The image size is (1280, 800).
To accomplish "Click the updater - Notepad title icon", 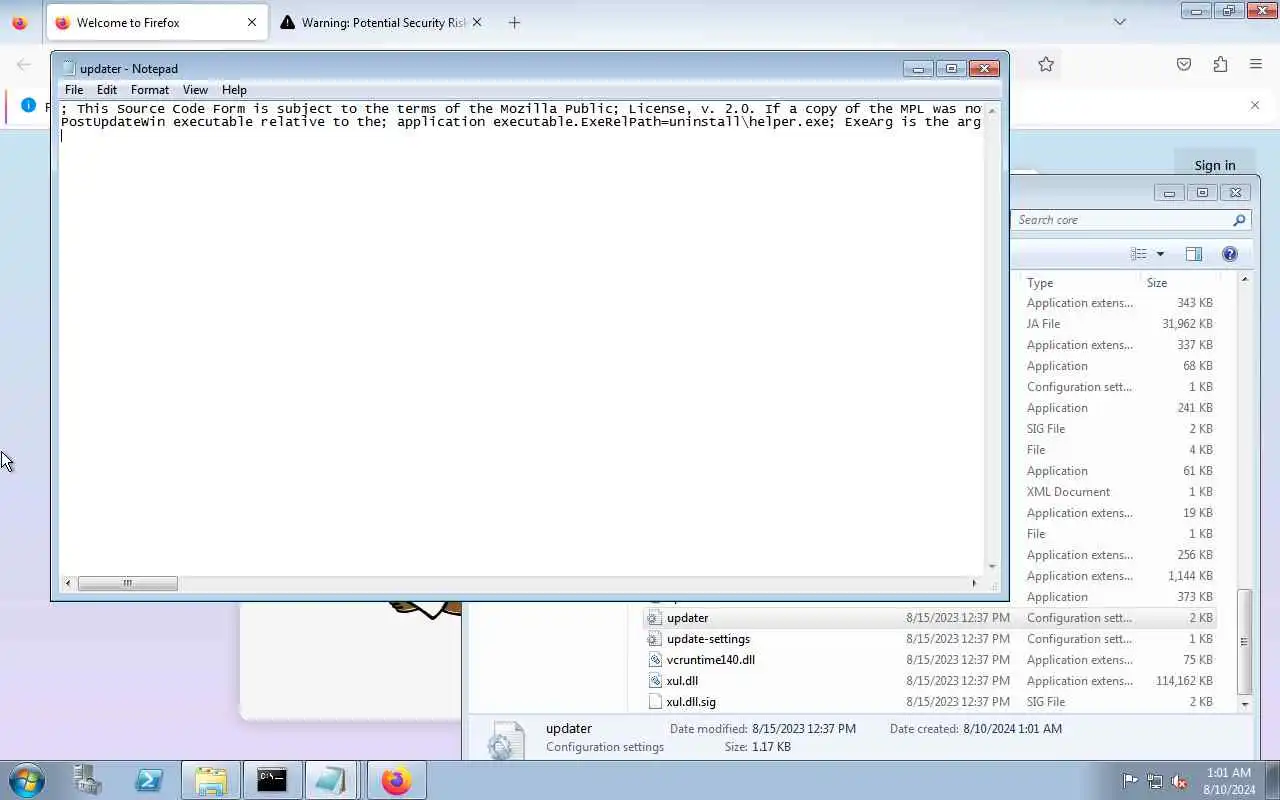I will (68, 68).
